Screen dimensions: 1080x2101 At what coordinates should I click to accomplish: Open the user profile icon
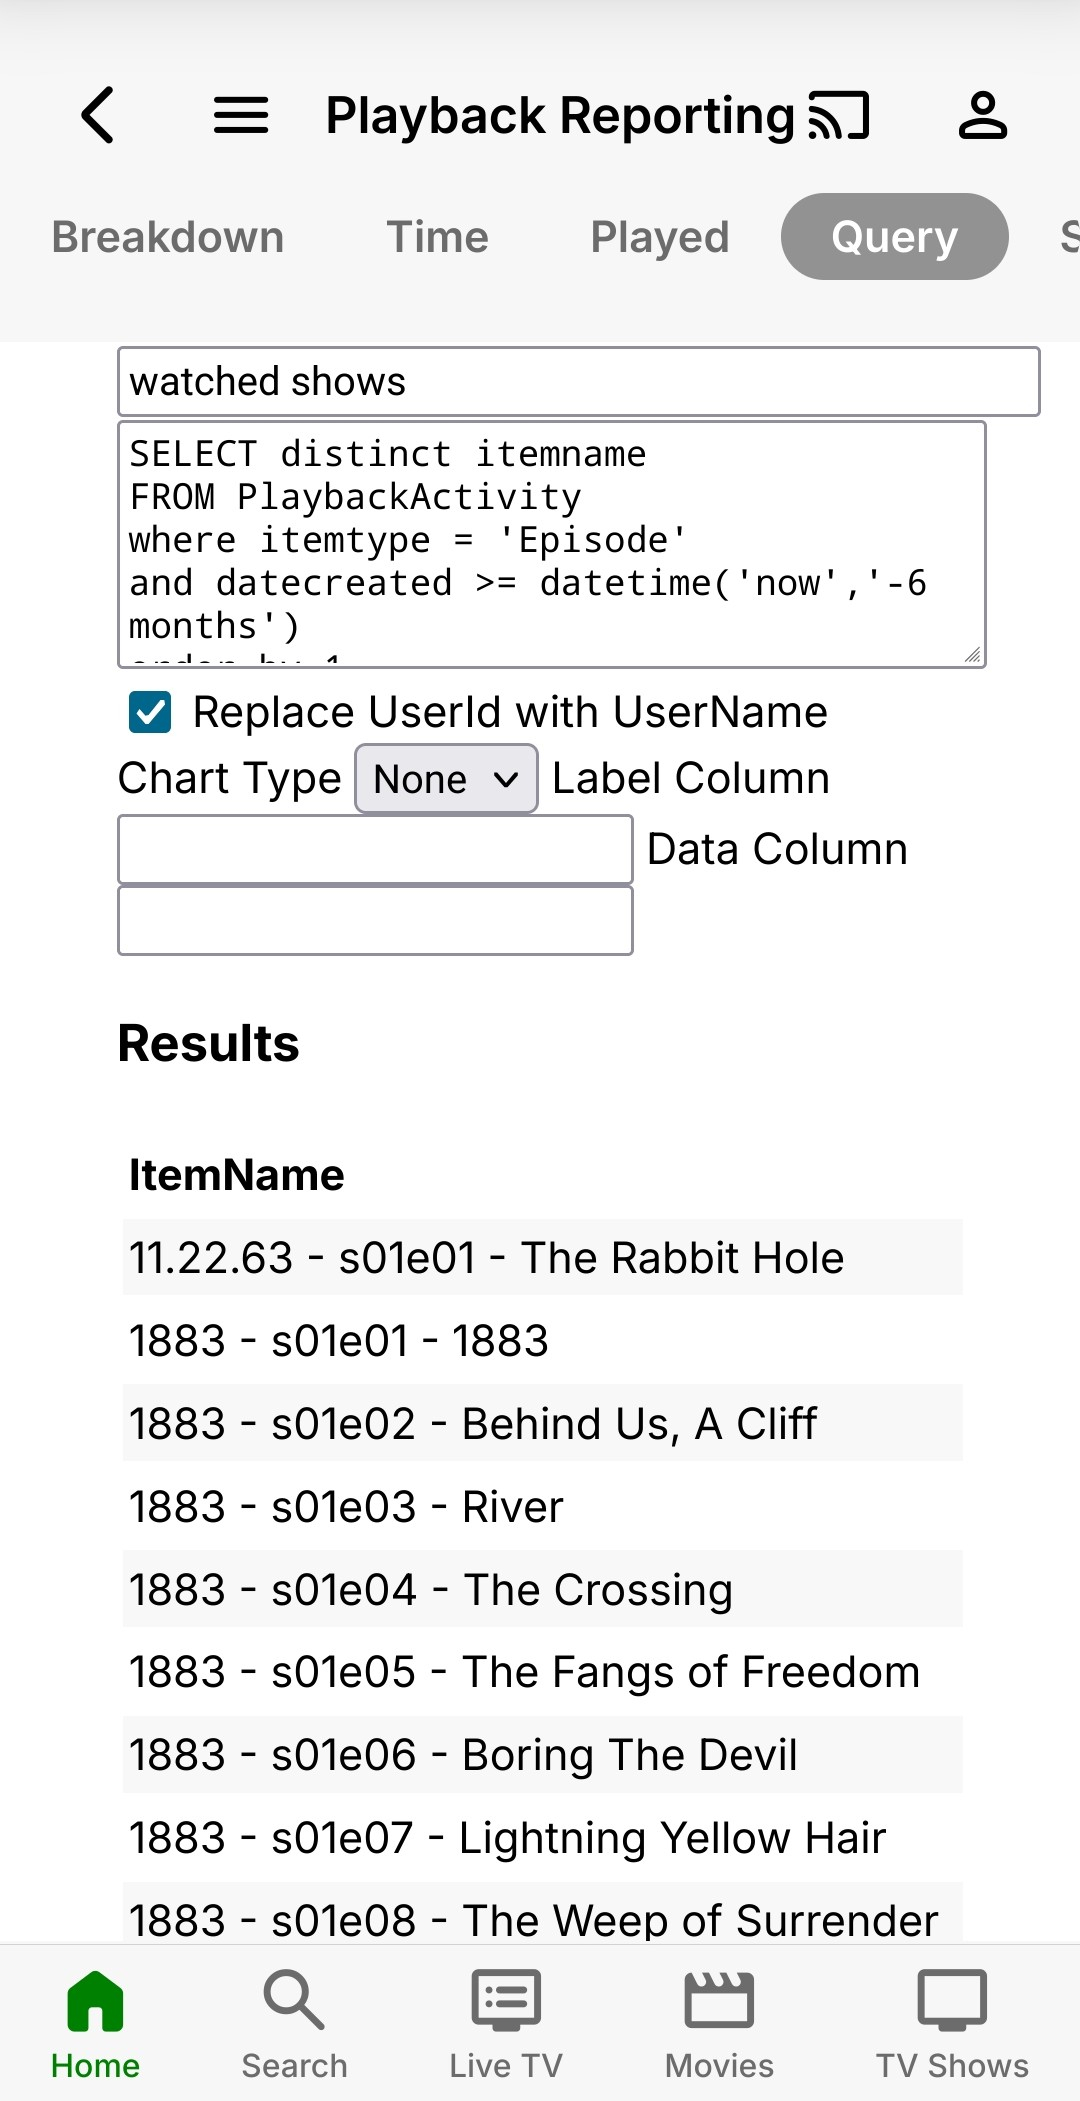(982, 115)
